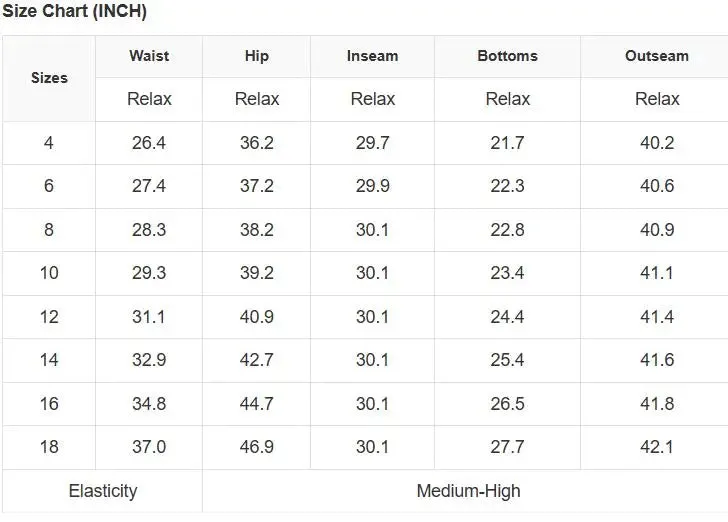Select outseam value 40.2 for size 4
The height and width of the screenshot is (522, 728).
pos(656,143)
